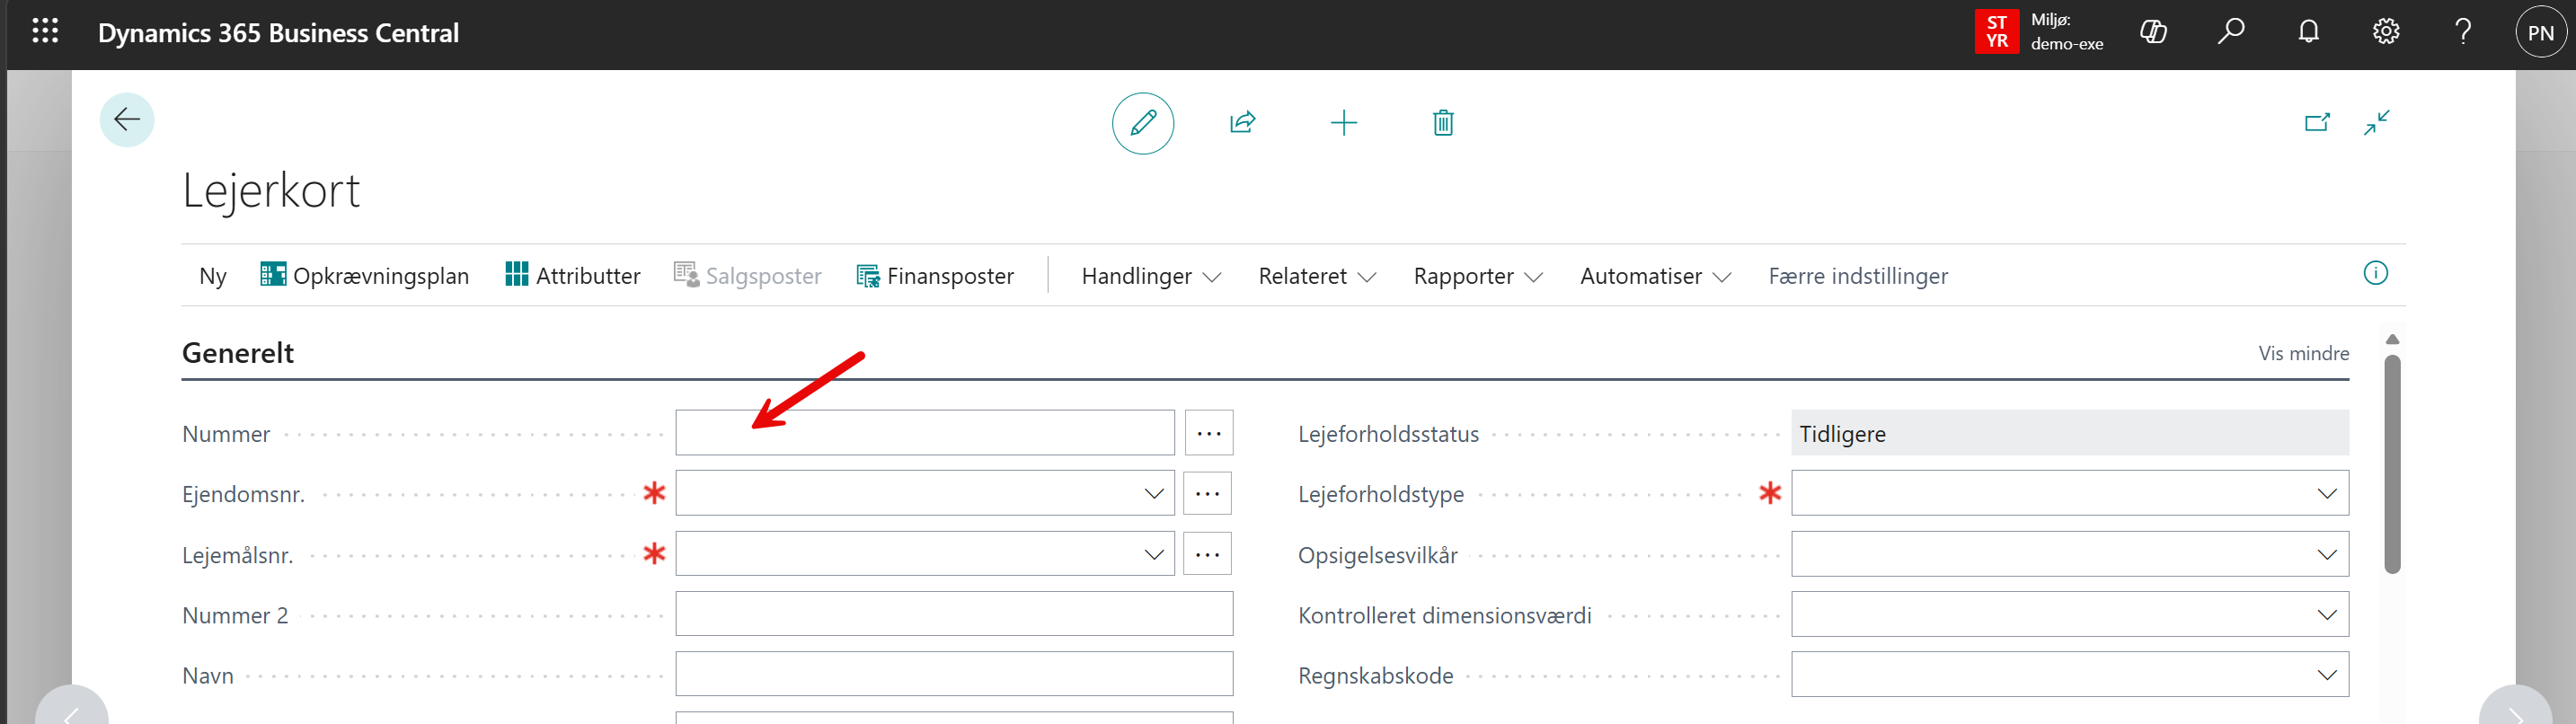Click Færre indstillinger button

pos(1857,276)
